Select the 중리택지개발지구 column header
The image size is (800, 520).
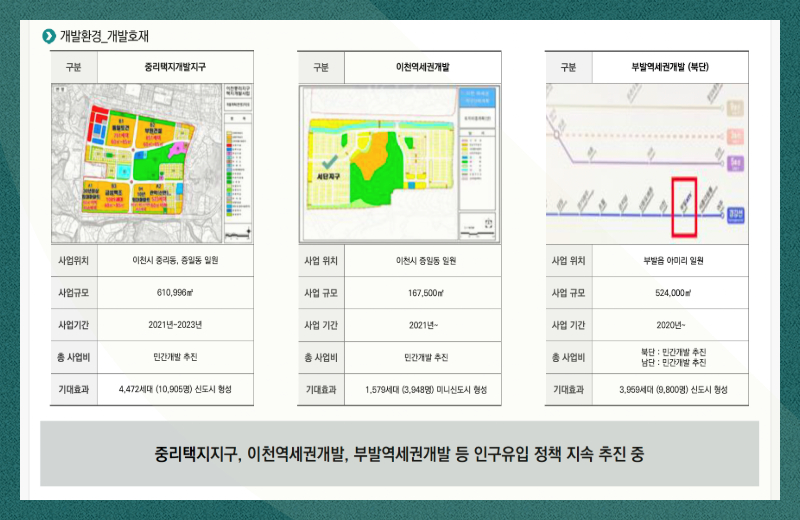point(175,67)
